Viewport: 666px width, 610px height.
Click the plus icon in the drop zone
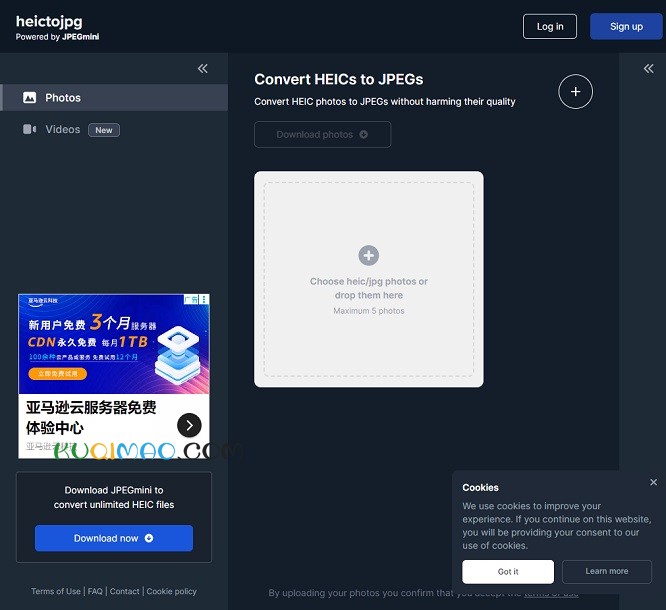click(x=368, y=255)
